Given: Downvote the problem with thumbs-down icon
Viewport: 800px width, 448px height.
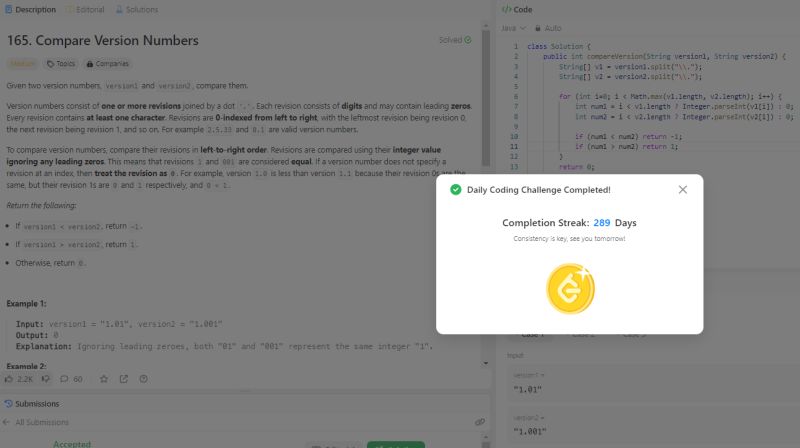Looking at the screenshot, I should pos(46,379).
